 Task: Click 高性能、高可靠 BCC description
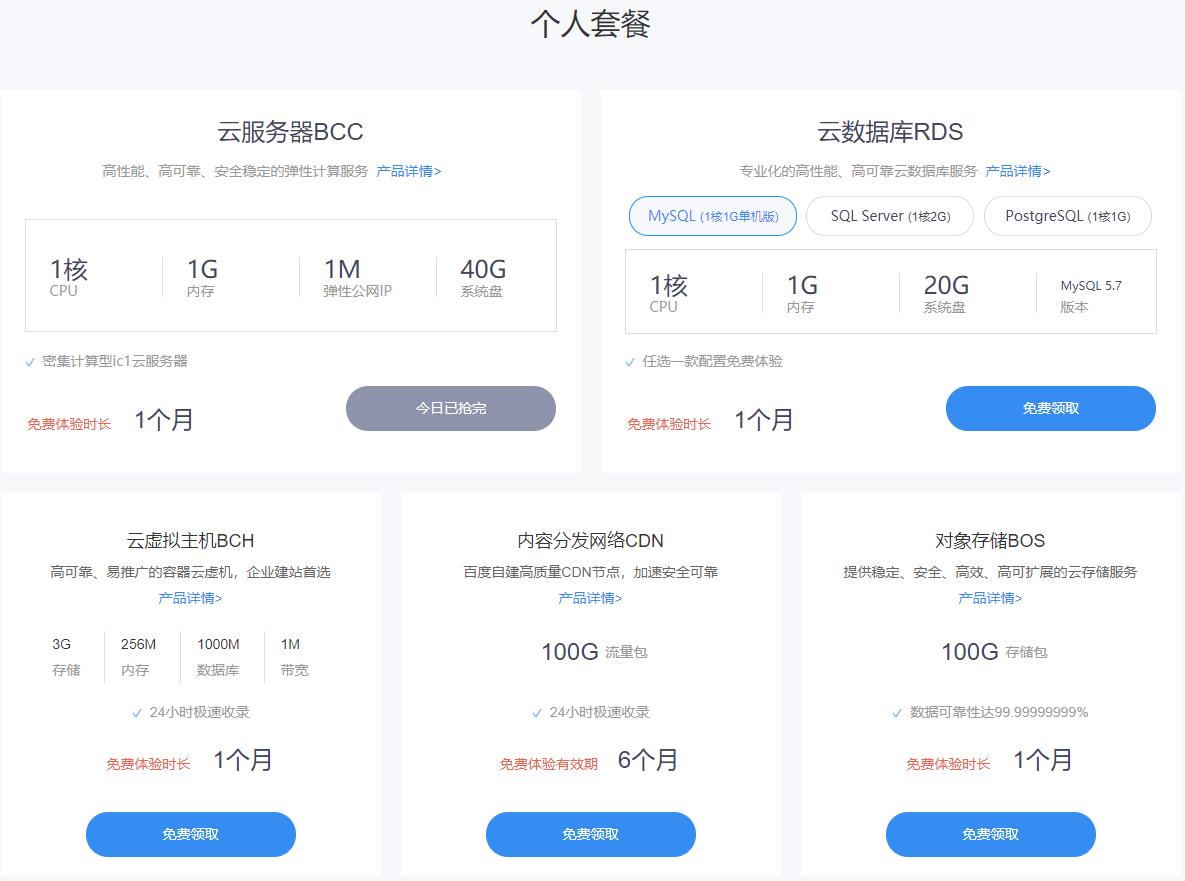tap(235, 172)
